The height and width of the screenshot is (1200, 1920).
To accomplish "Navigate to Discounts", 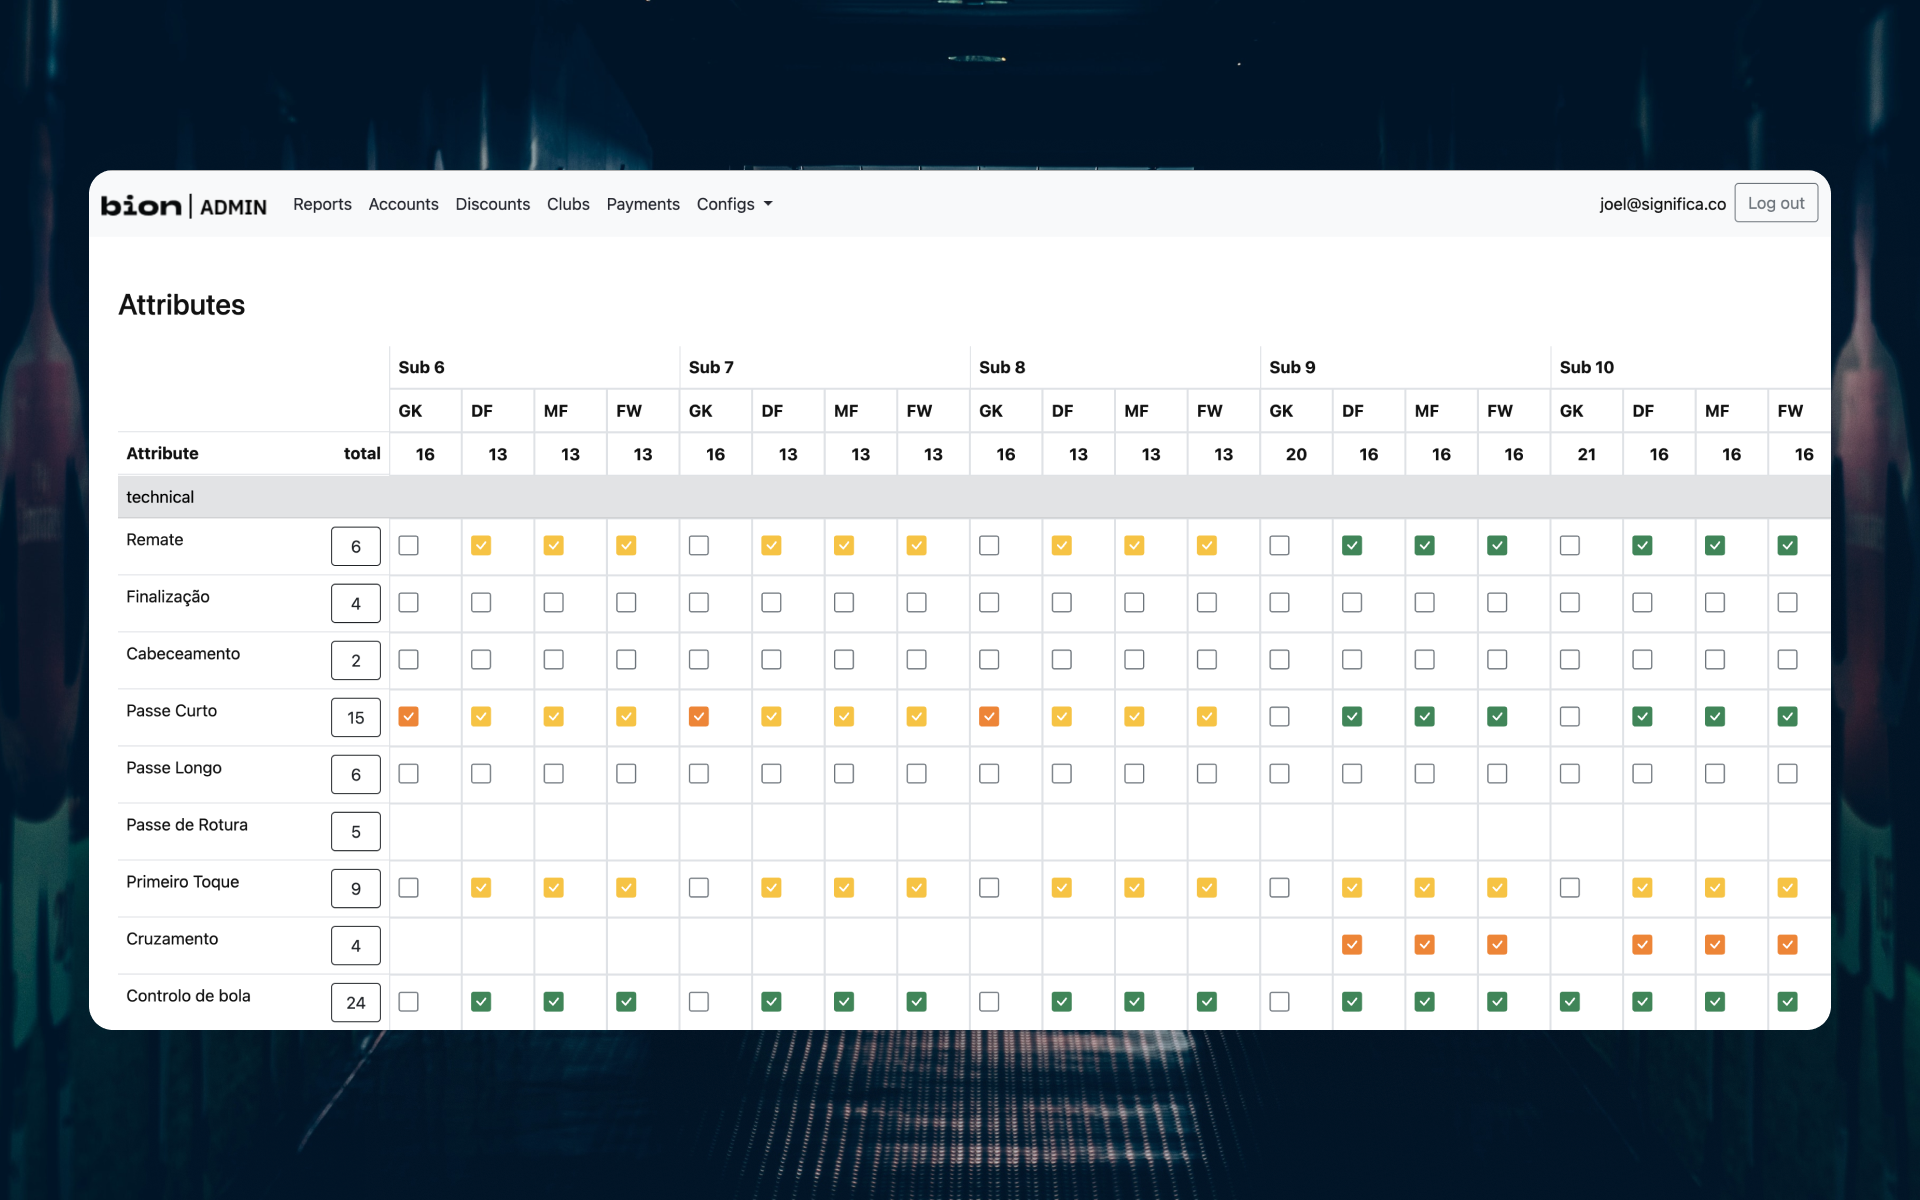I will tap(492, 204).
